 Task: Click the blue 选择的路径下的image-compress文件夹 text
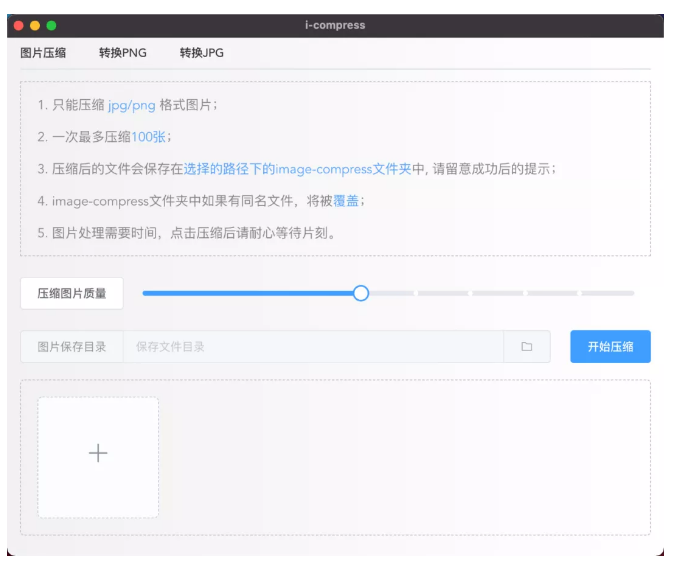[297, 169]
